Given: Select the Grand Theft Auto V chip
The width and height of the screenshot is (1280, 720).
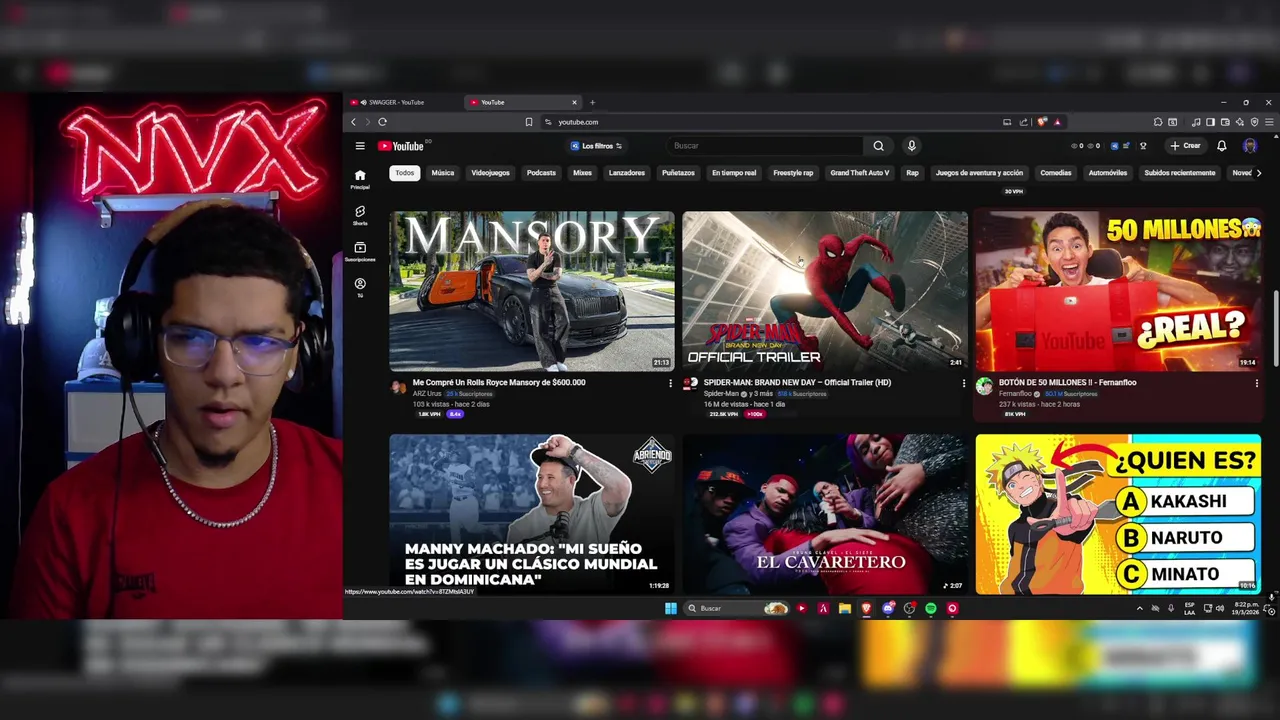Looking at the screenshot, I should (859, 173).
